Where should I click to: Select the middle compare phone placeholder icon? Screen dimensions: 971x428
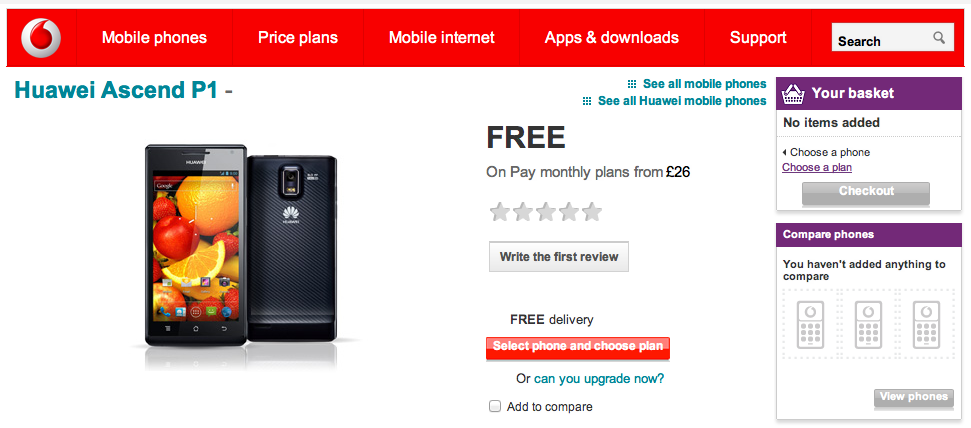pyautogui.click(x=868, y=324)
